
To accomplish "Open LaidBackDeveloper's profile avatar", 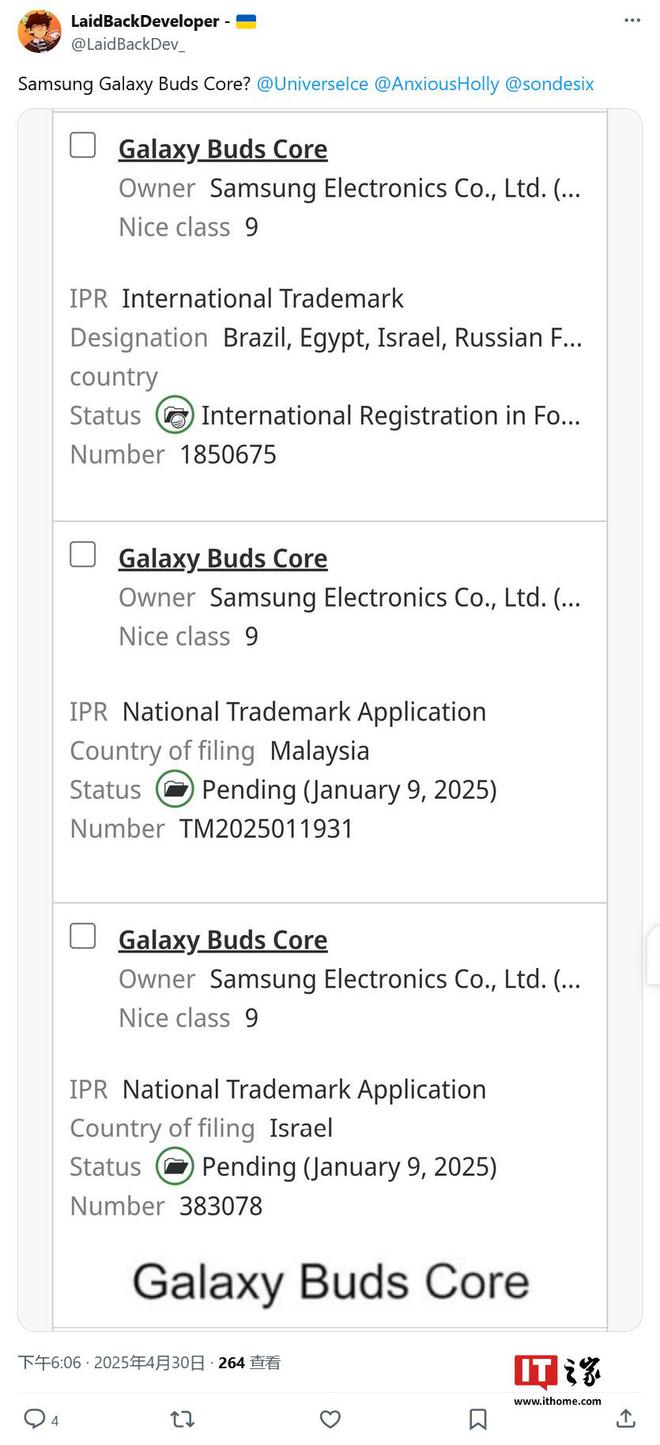I will click(39, 31).
